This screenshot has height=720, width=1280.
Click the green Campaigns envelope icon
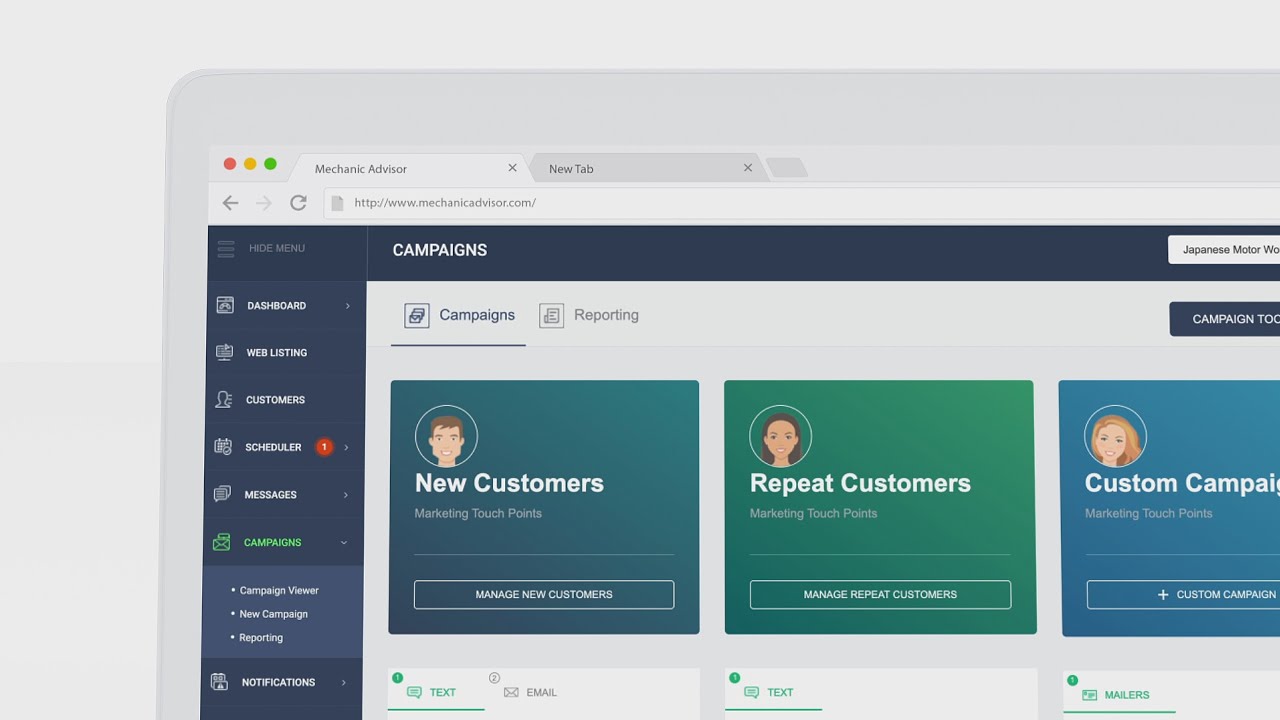click(221, 542)
